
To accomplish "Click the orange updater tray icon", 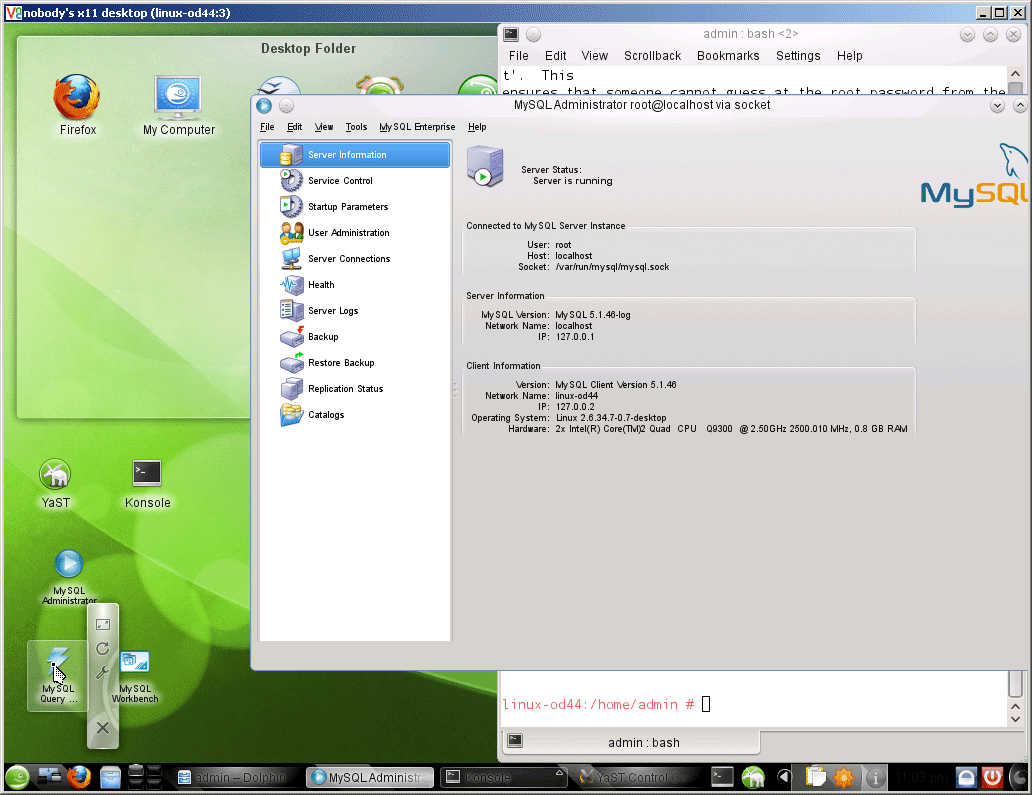I will point(844,777).
